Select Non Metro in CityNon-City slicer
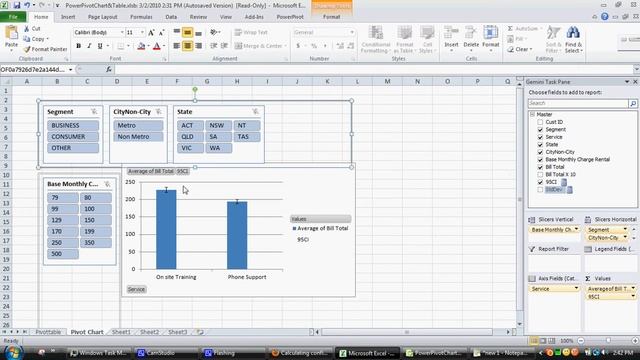Screen dimensions: 640x360 (x=138, y=137)
